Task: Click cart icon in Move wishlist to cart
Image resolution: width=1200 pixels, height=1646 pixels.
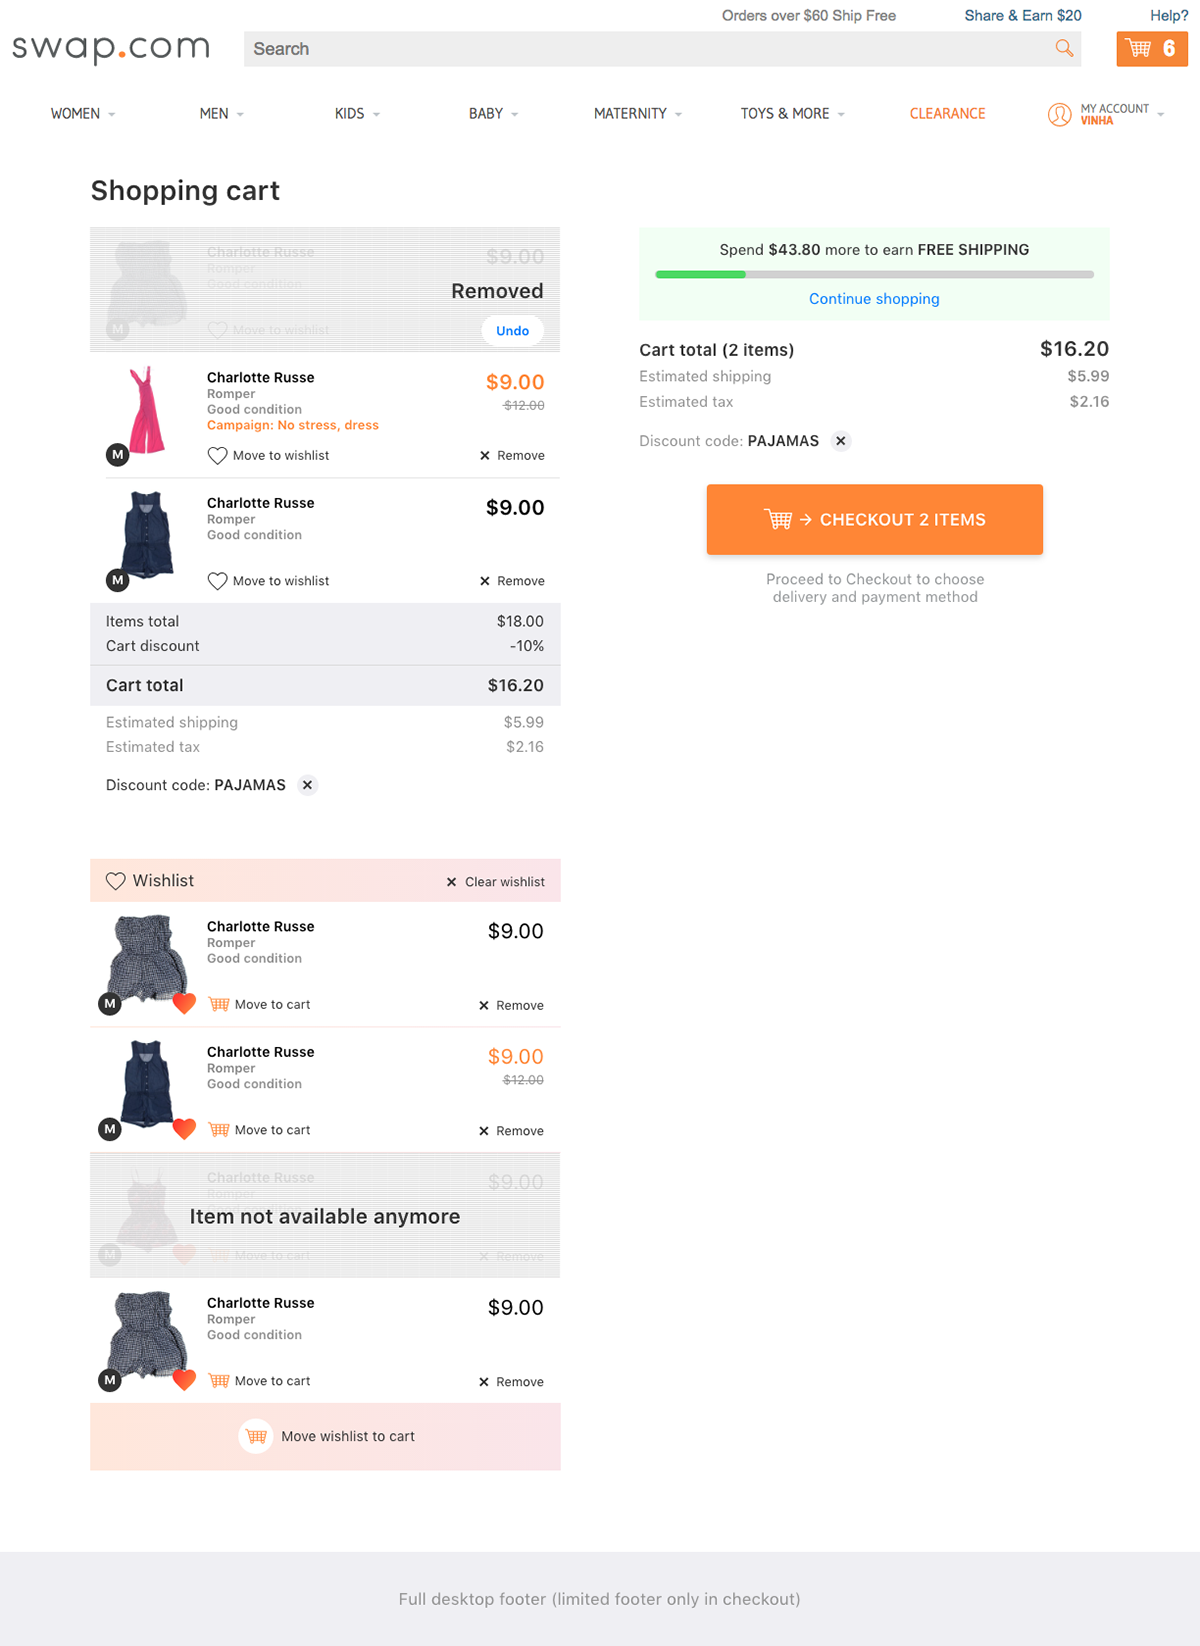Action: [256, 1436]
